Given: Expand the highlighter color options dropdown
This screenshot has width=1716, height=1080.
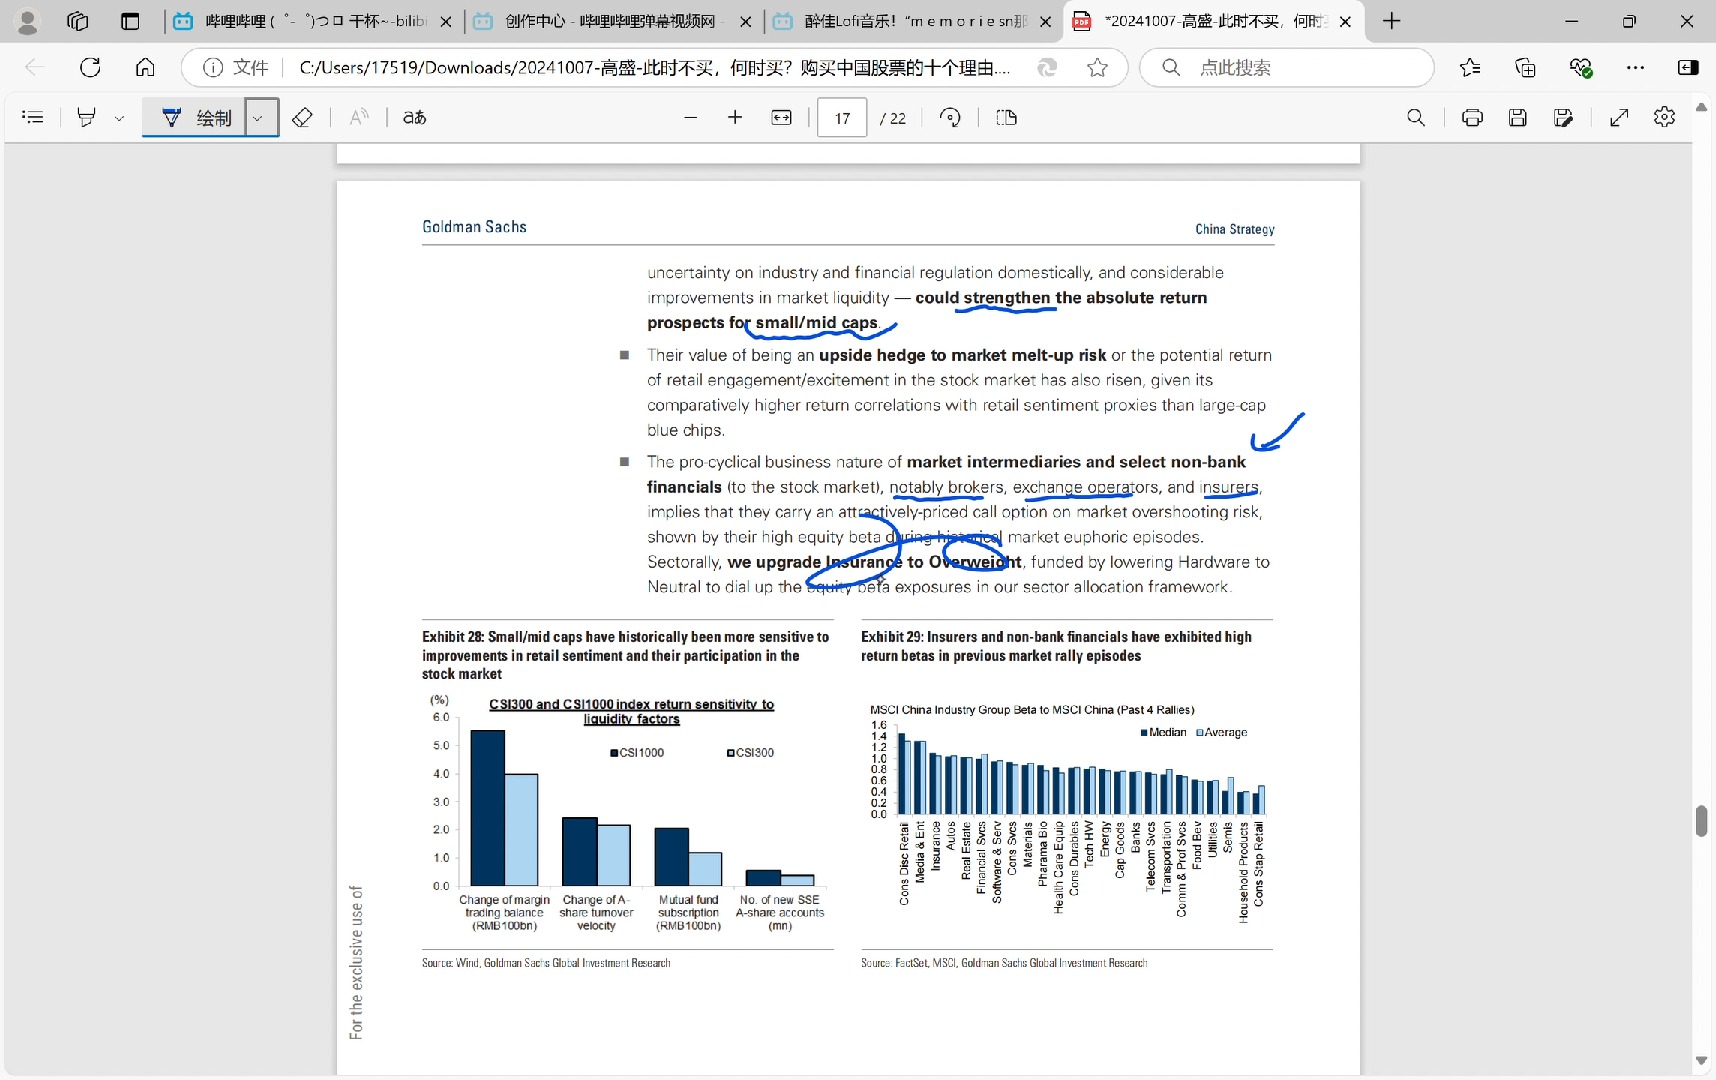Looking at the screenshot, I should 119,118.
